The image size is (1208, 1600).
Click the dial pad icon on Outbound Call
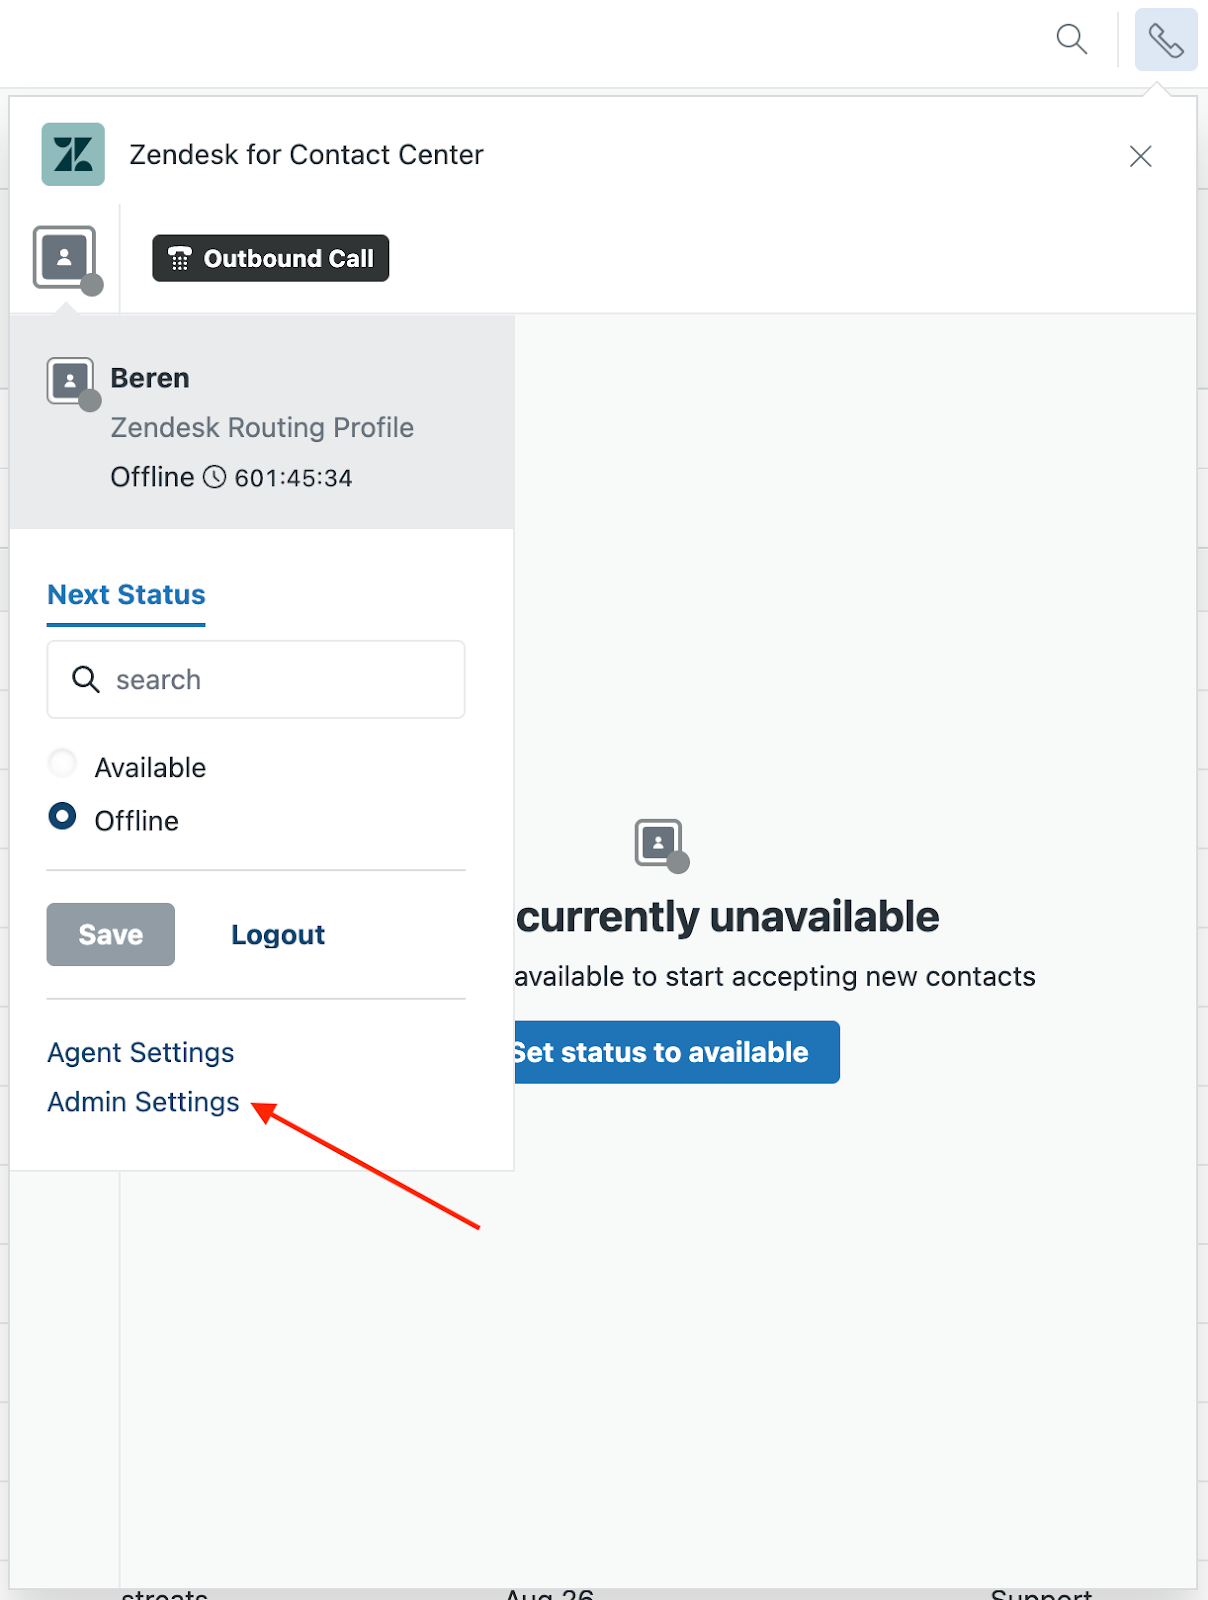[180, 259]
